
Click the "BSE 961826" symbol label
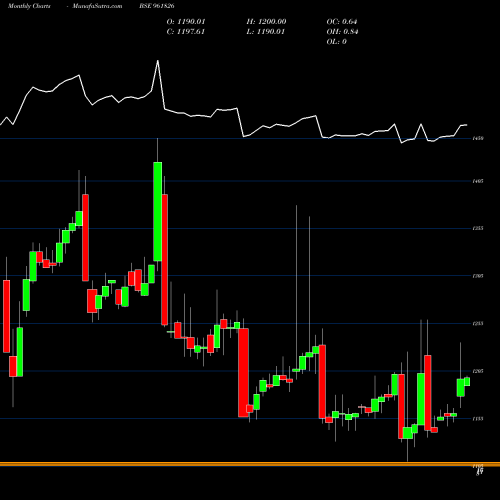point(157,6)
